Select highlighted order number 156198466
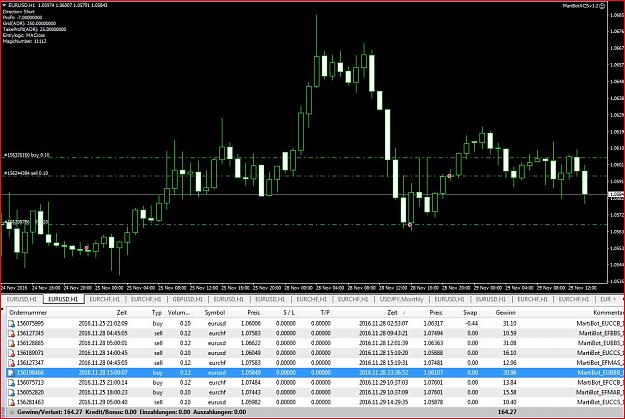 click(30, 373)
